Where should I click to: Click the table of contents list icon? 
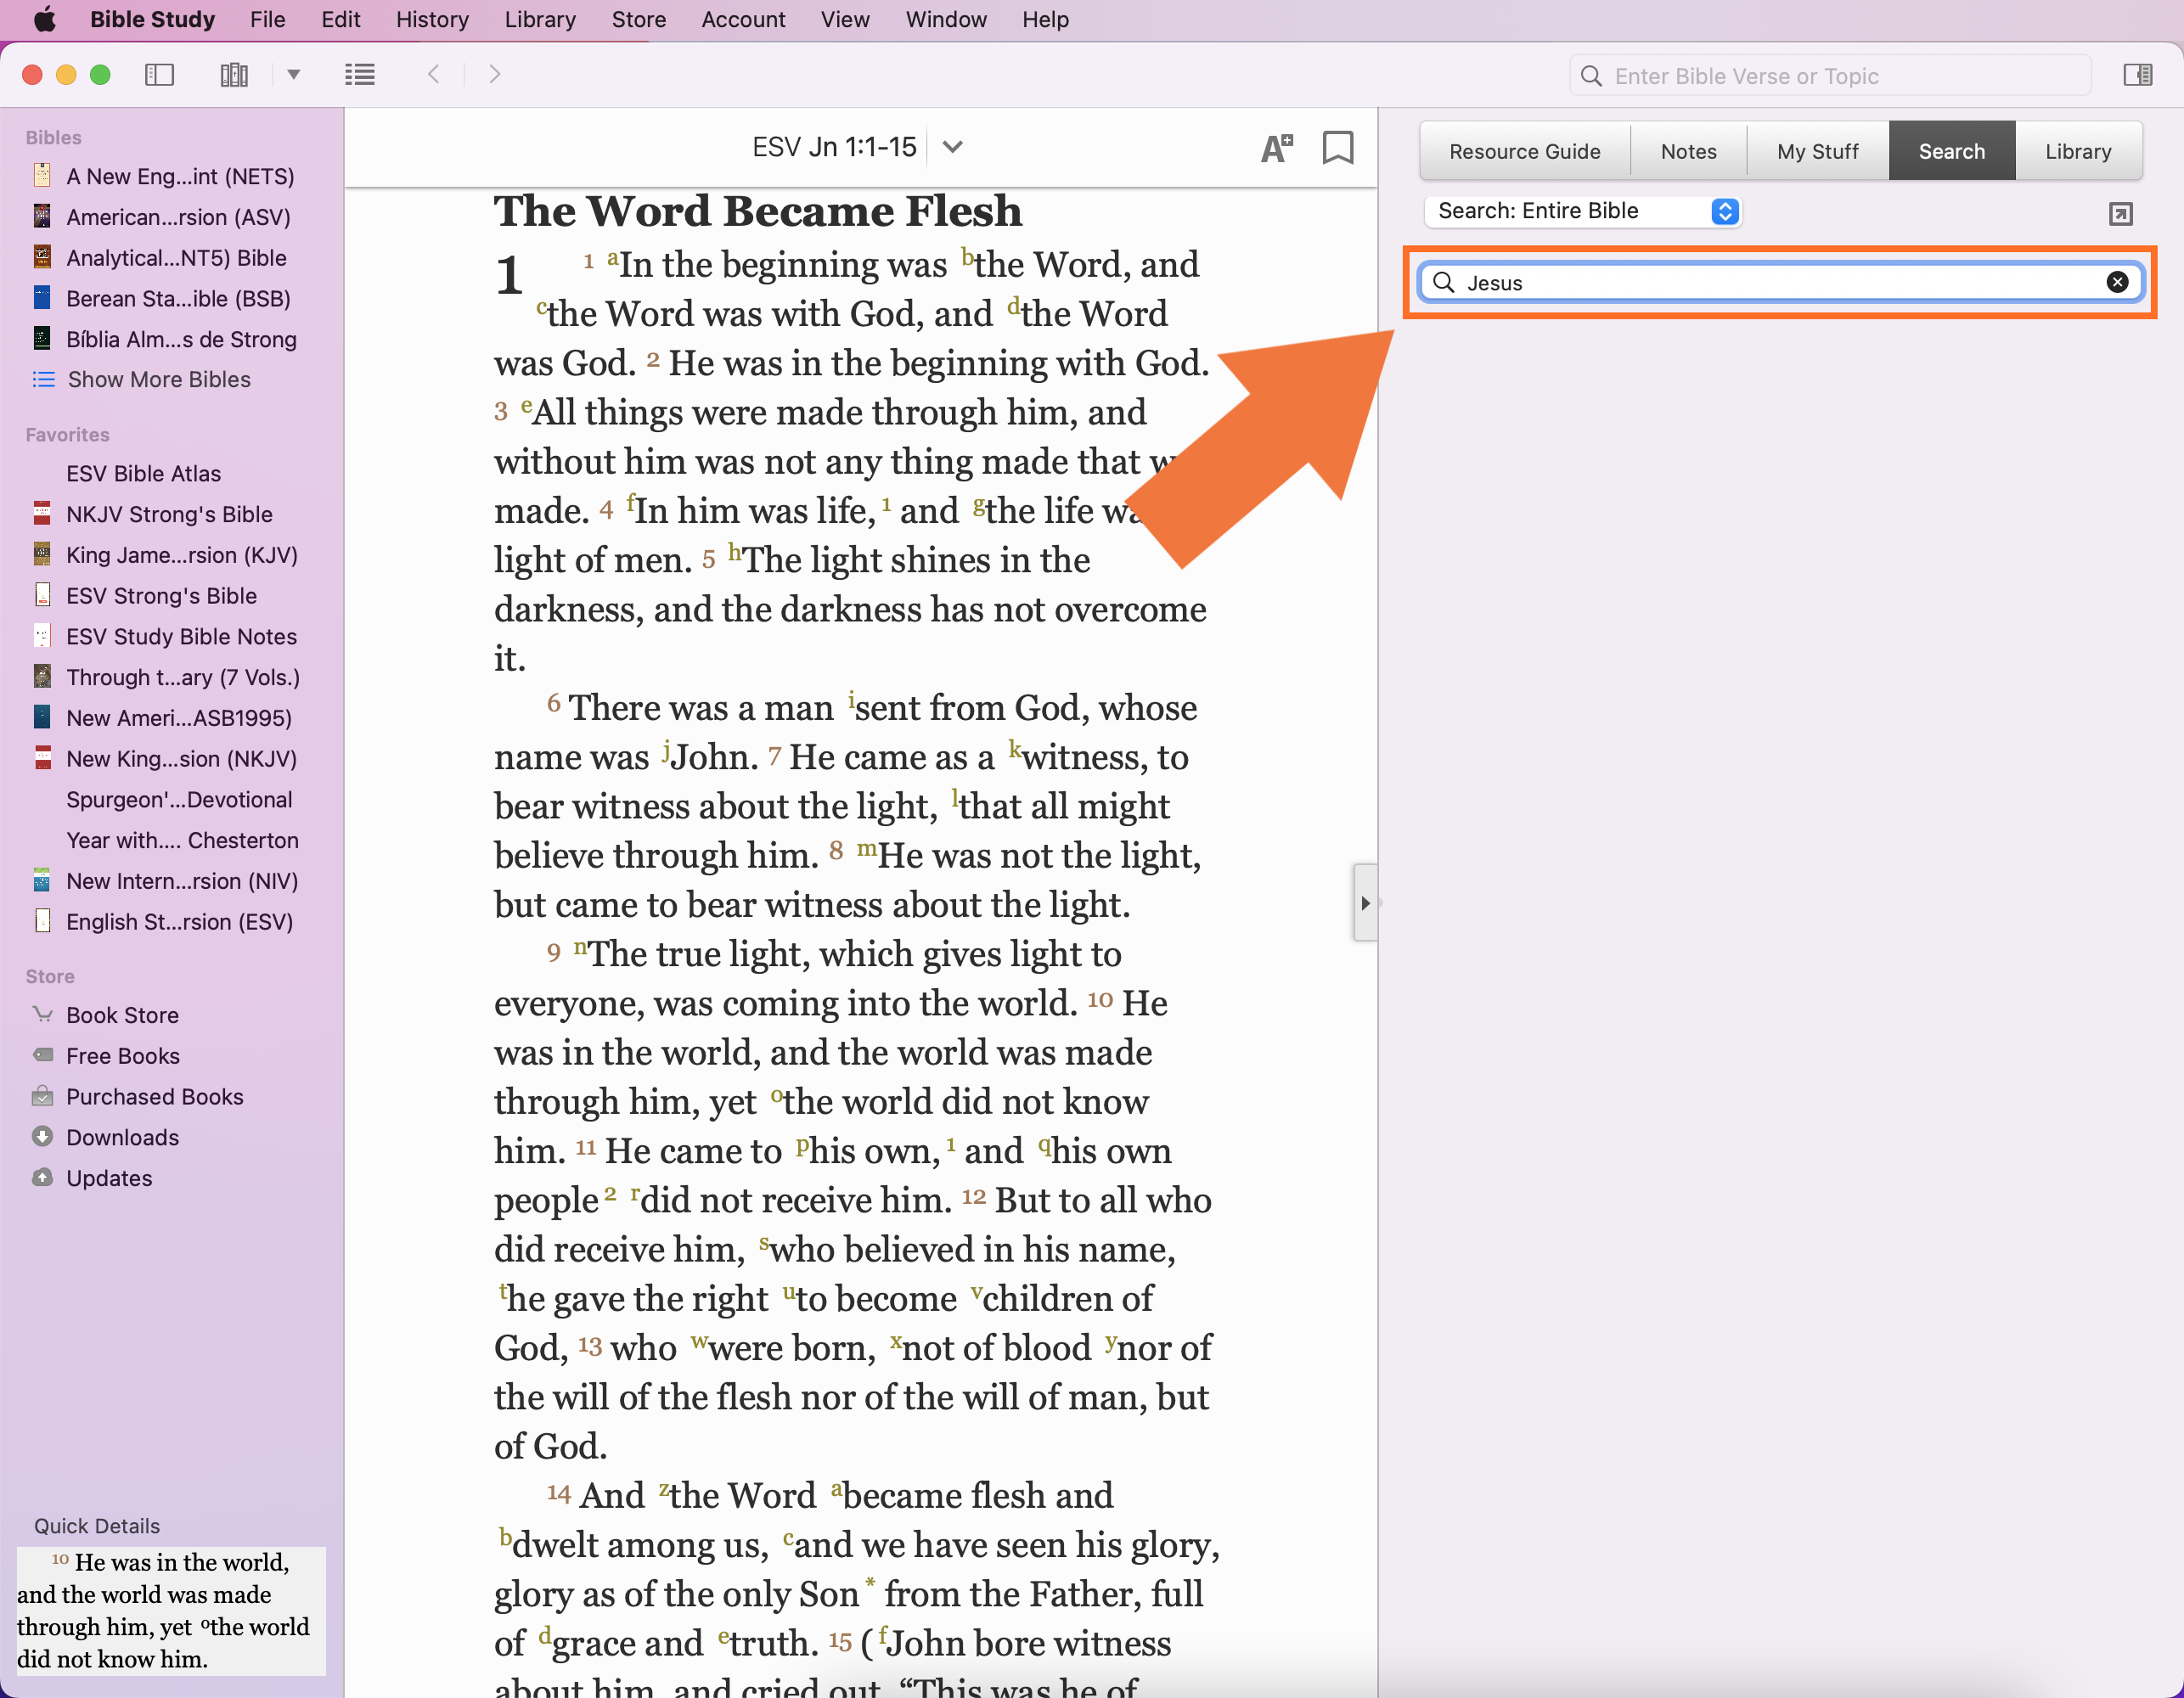coord(359,75)
